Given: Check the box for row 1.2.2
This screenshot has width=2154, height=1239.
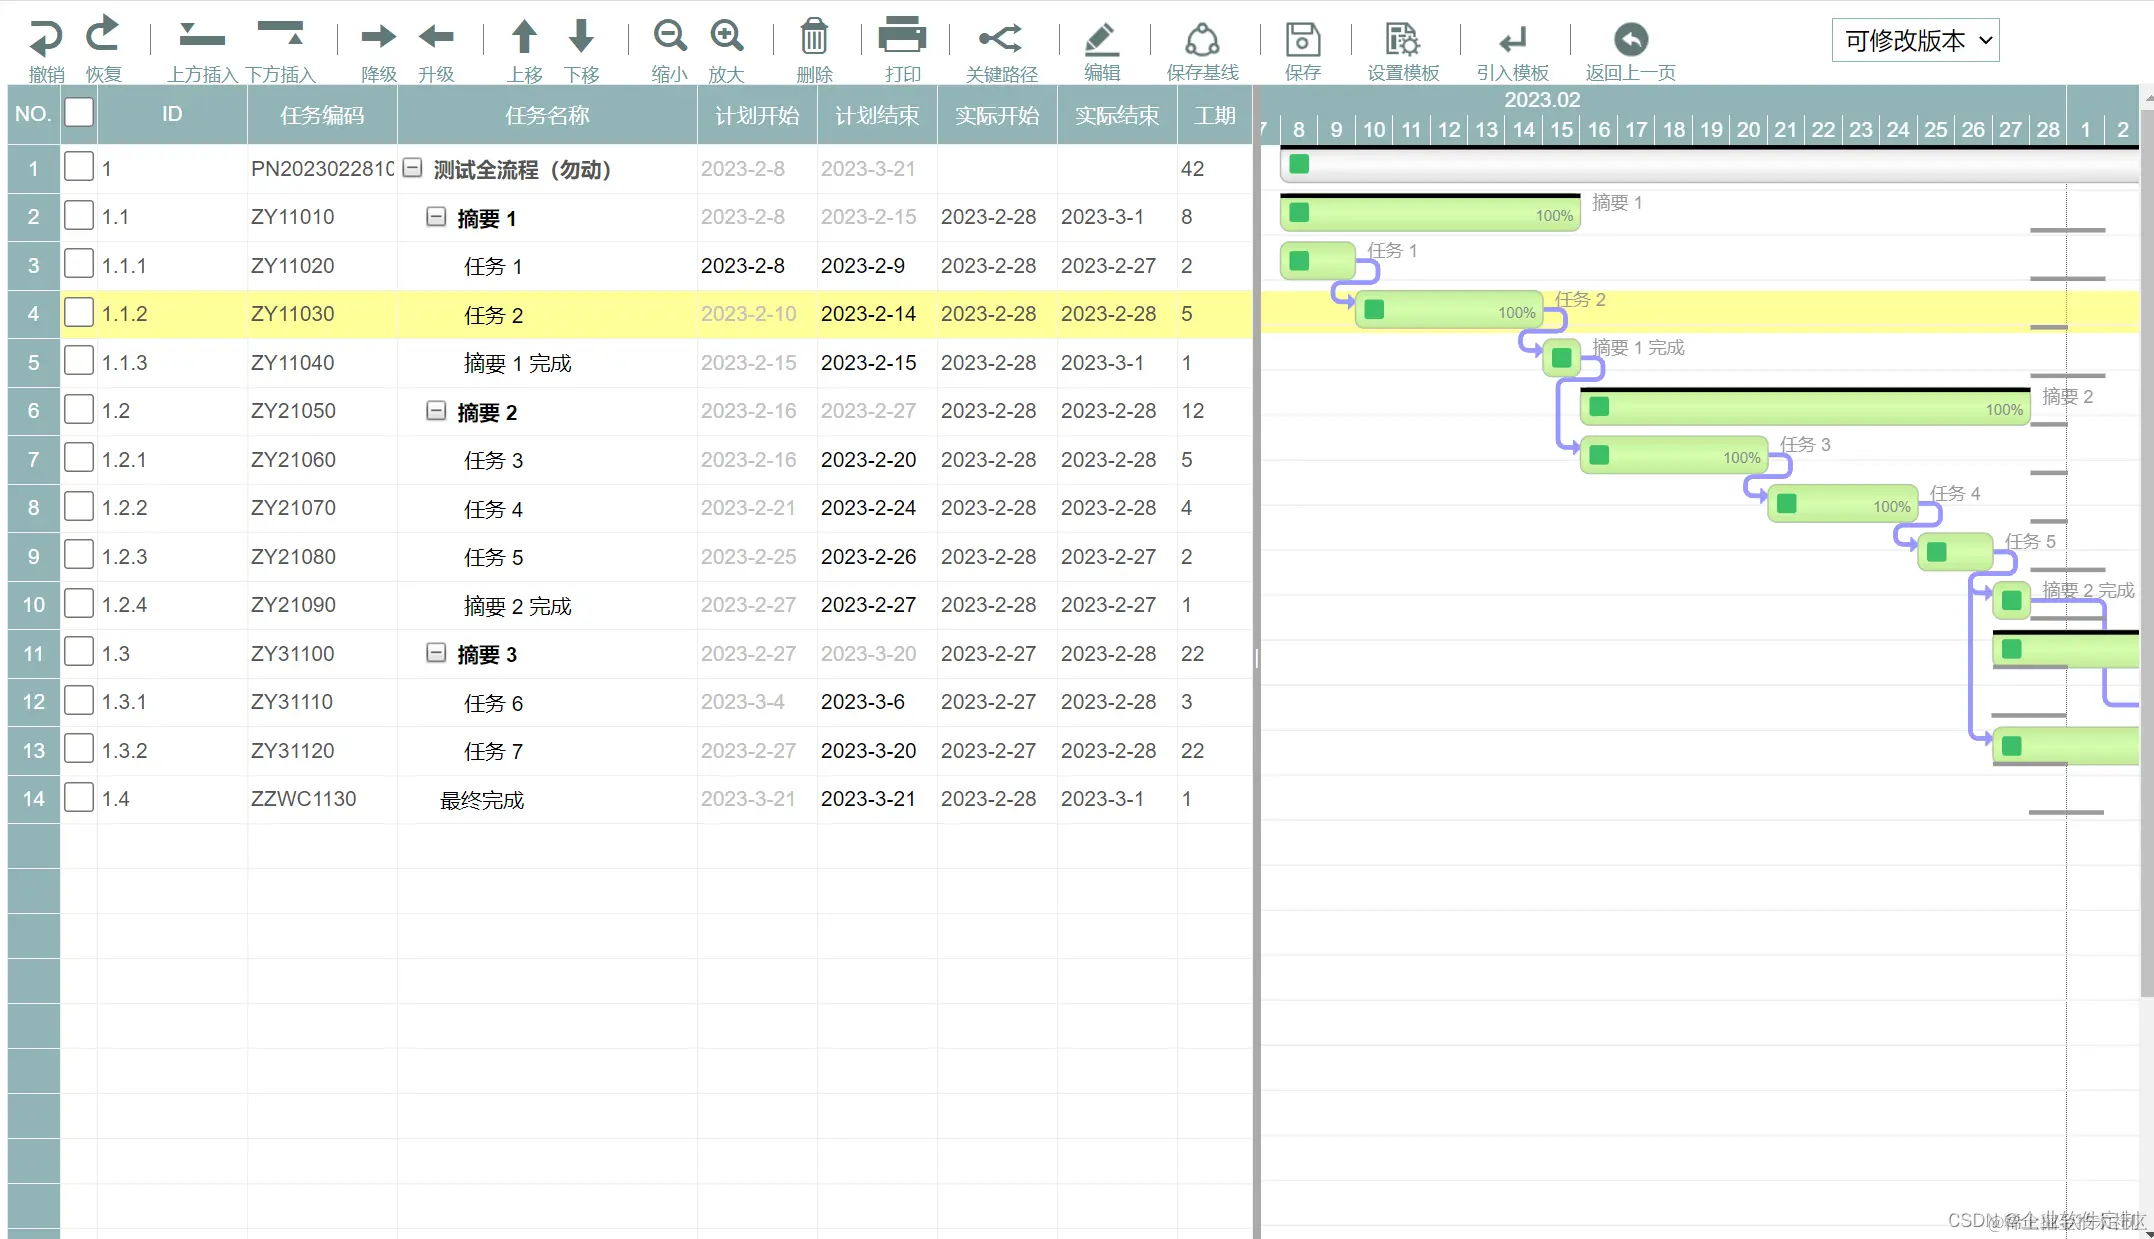Looking at the screenshot, I should click(79, 506).
